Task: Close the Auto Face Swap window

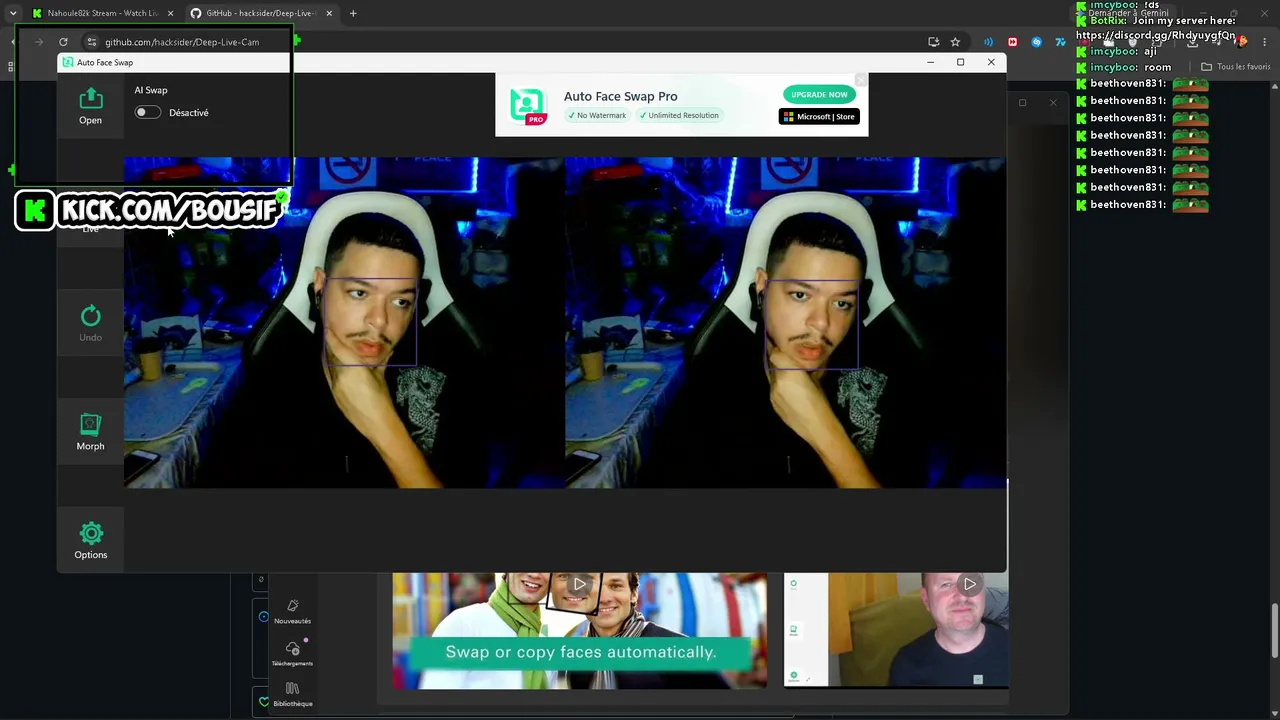Action: pos(991,62)
